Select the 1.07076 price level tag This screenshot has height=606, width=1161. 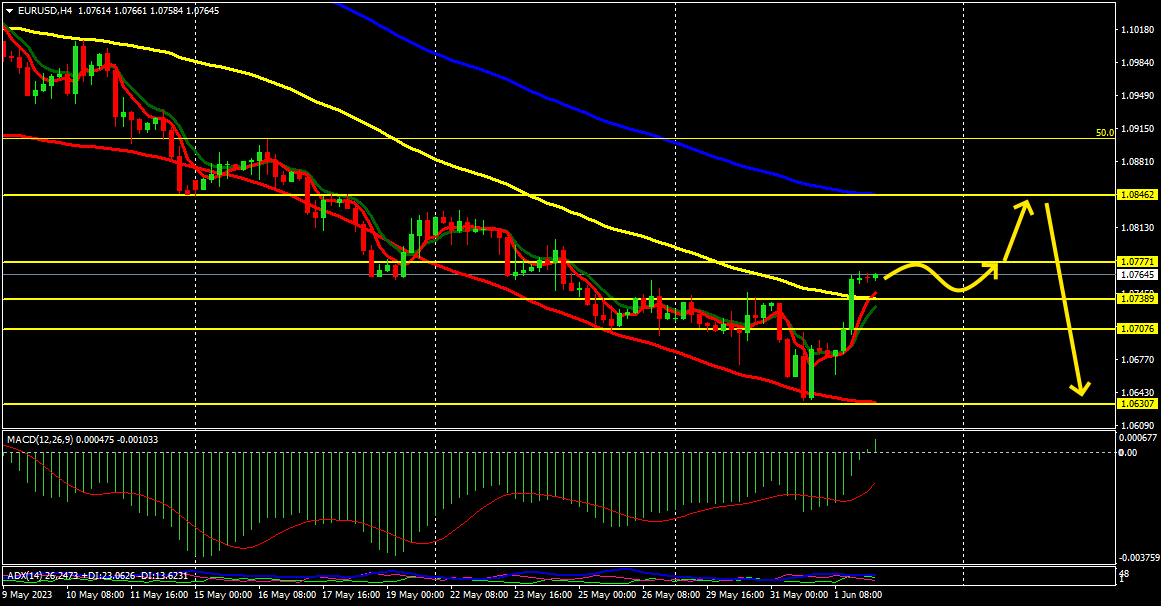(1138, 329)
